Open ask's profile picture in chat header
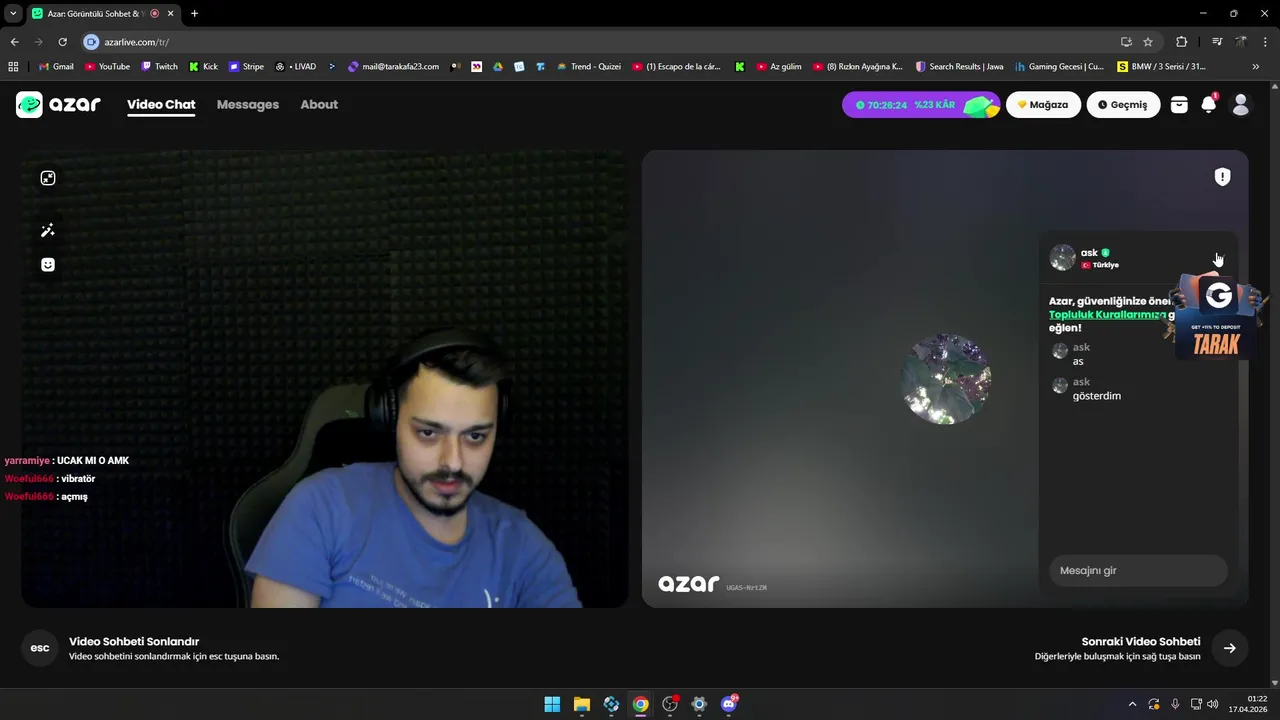Image resolution: width=1280 pixels, height=720 pixels. click(x=1062, y=258)
